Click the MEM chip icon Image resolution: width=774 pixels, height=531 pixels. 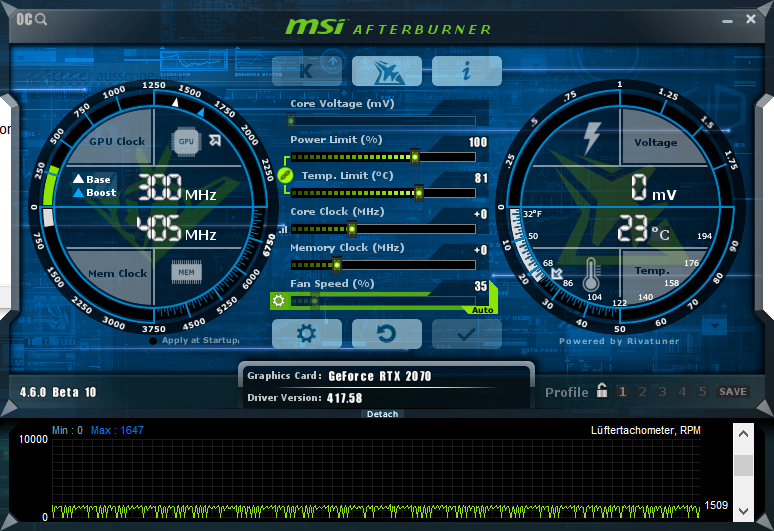[186, 272]
